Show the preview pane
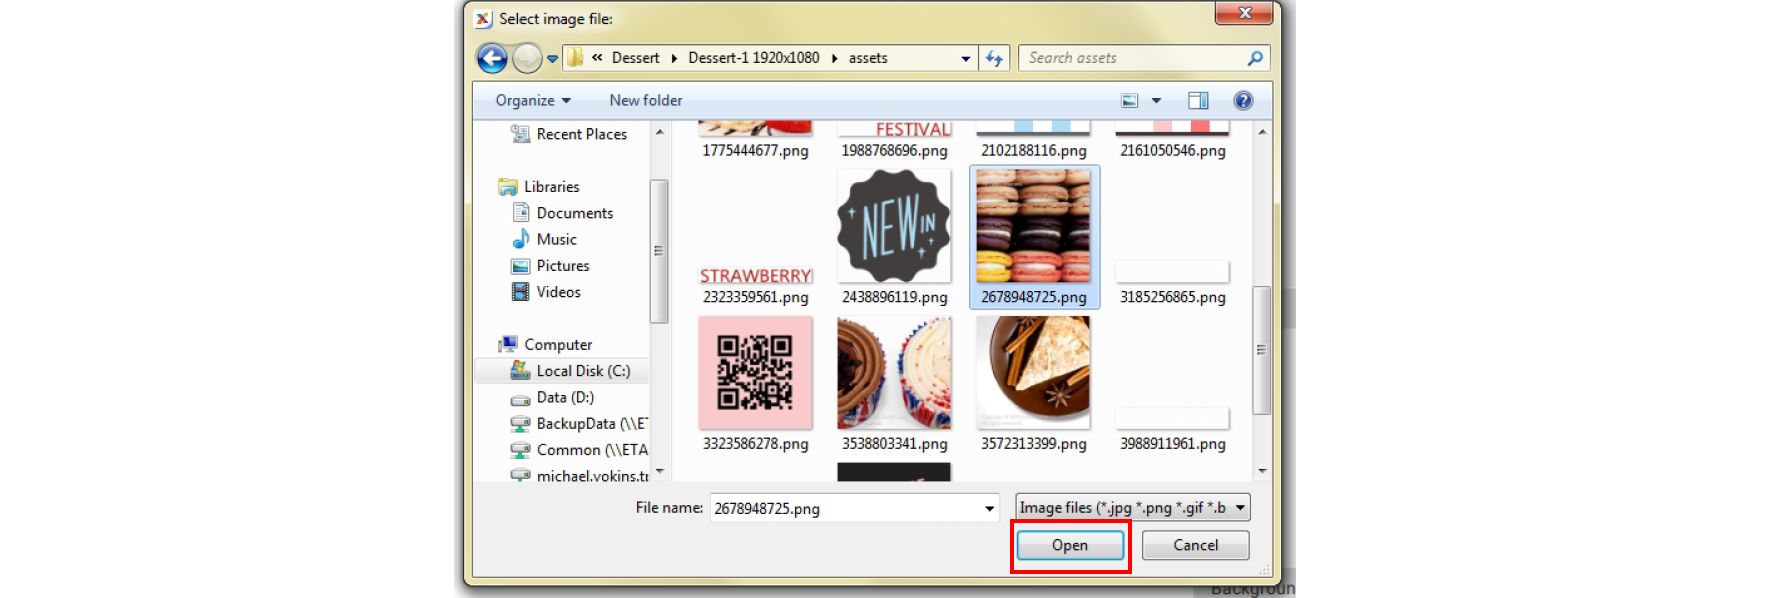 click(x=1198, y=101)
